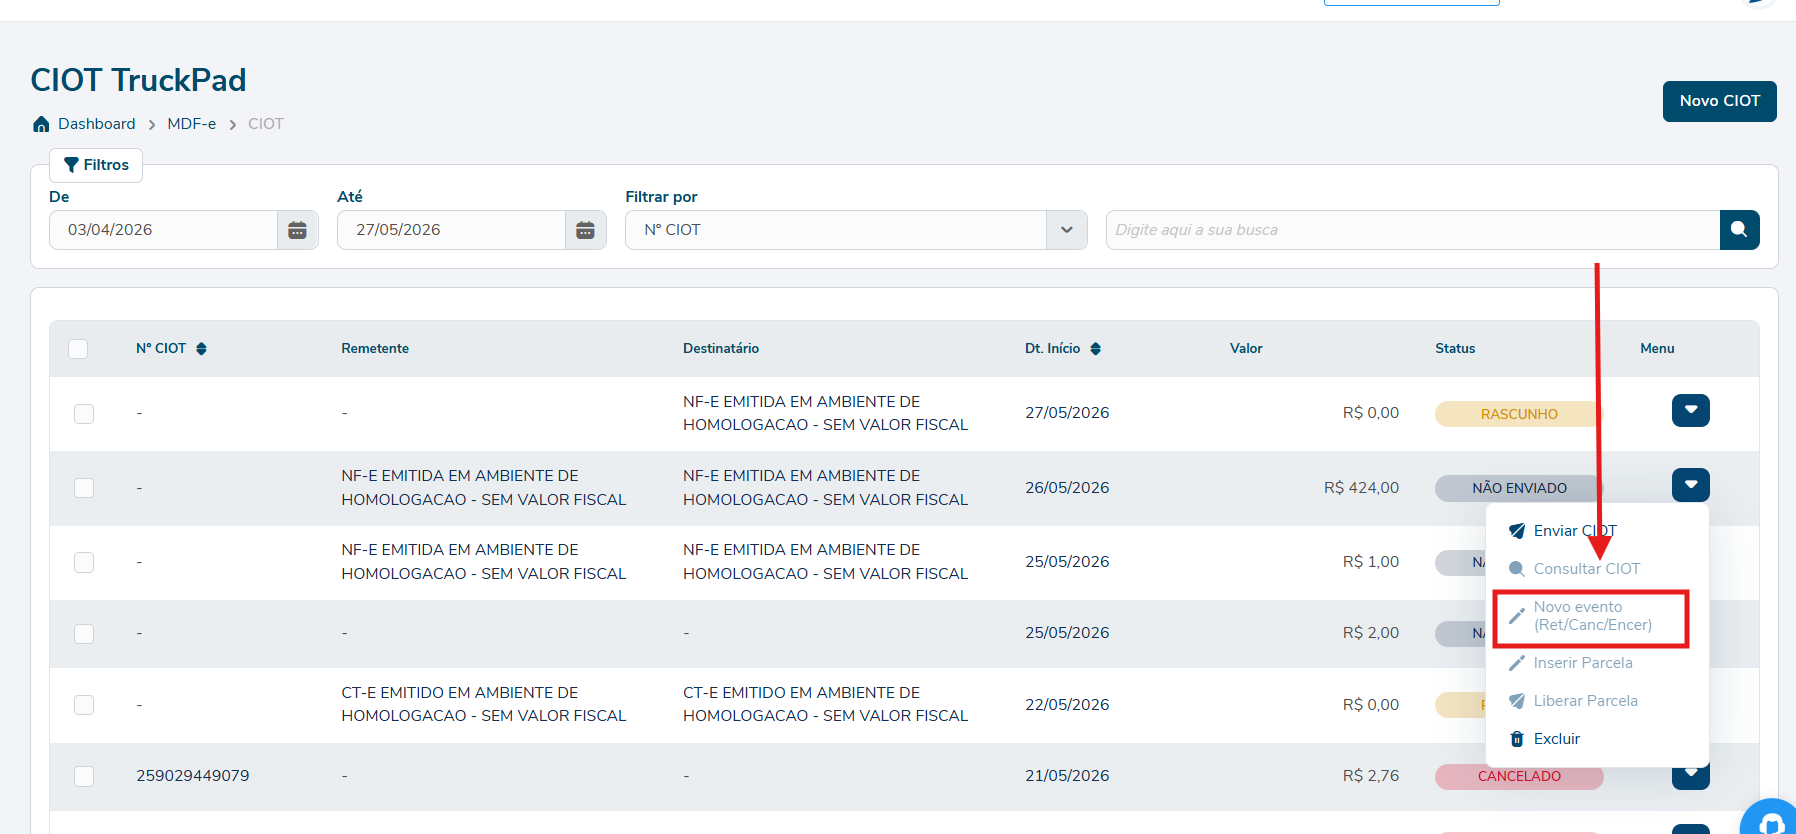Image resolution: width=1796 pixels, height=834 pixels.
Task: Select Consultar CIOT from the menu
Action: [x=1587, y=569]
